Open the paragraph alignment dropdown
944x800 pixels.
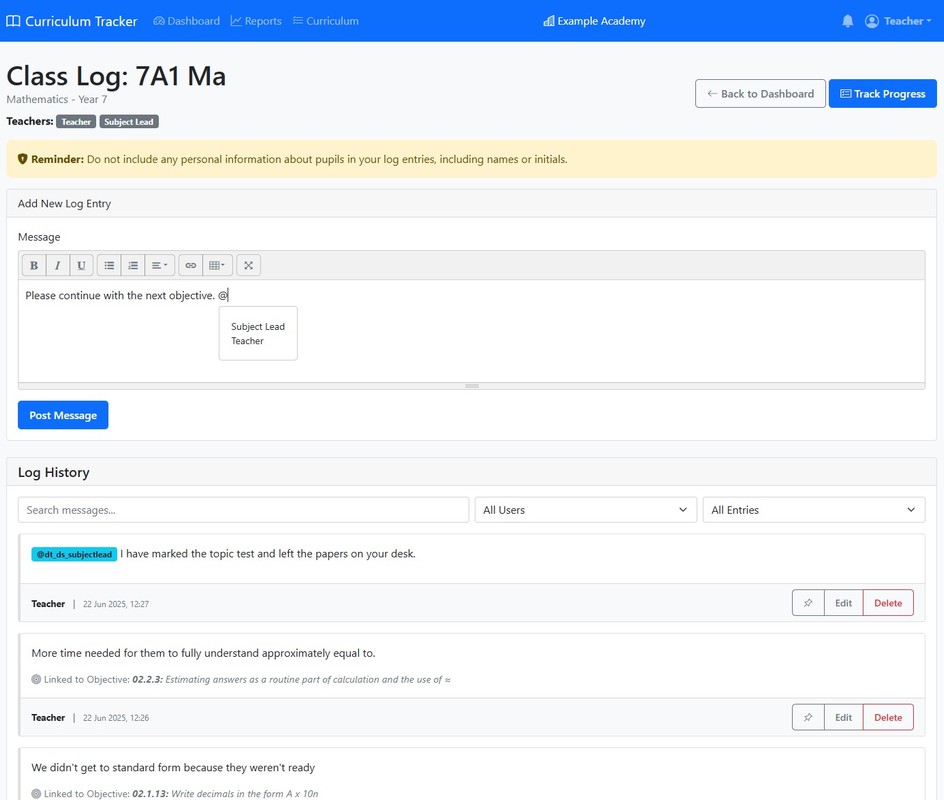(x=160, y=265)
